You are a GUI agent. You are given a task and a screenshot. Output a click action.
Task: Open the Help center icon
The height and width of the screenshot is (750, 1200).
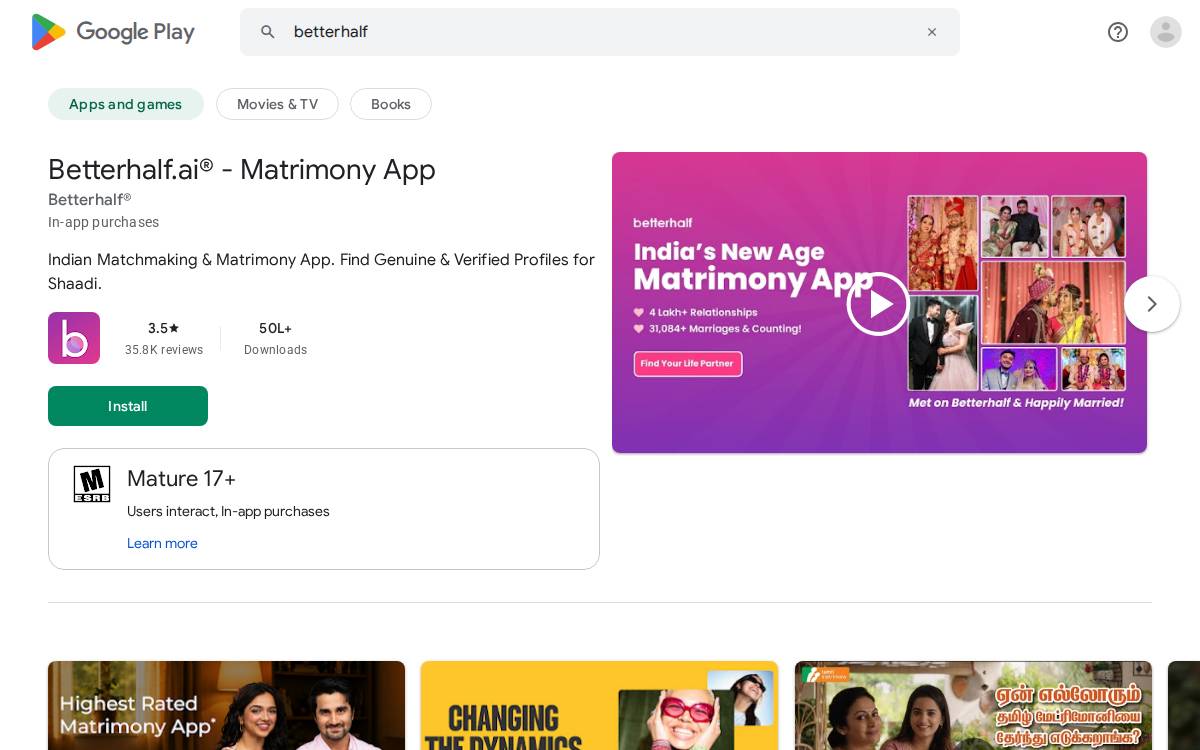click(1118, 32)
